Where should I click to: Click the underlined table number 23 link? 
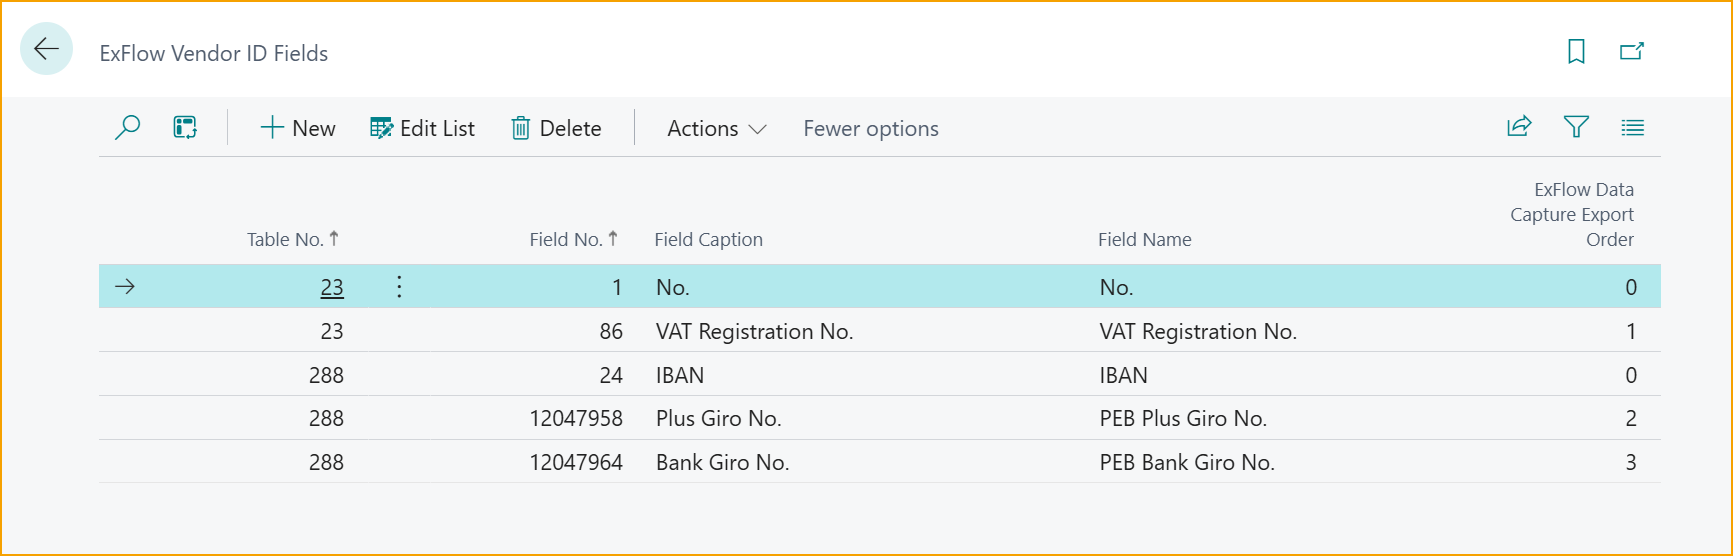point(332,288)
